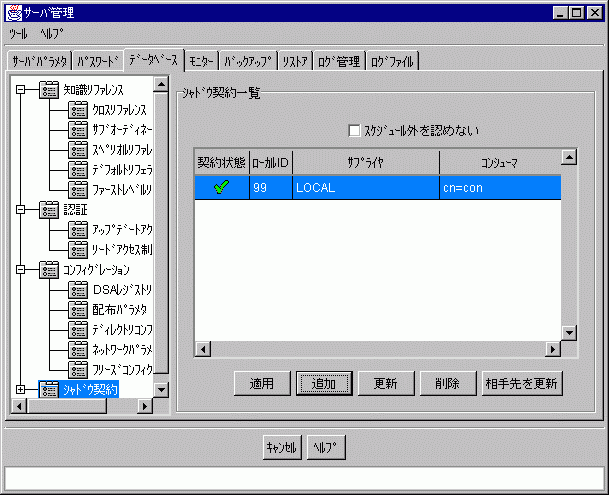Switch to the バックアップ tab
609x495 pixels.
pyautogui.click(x=248, y=61)
